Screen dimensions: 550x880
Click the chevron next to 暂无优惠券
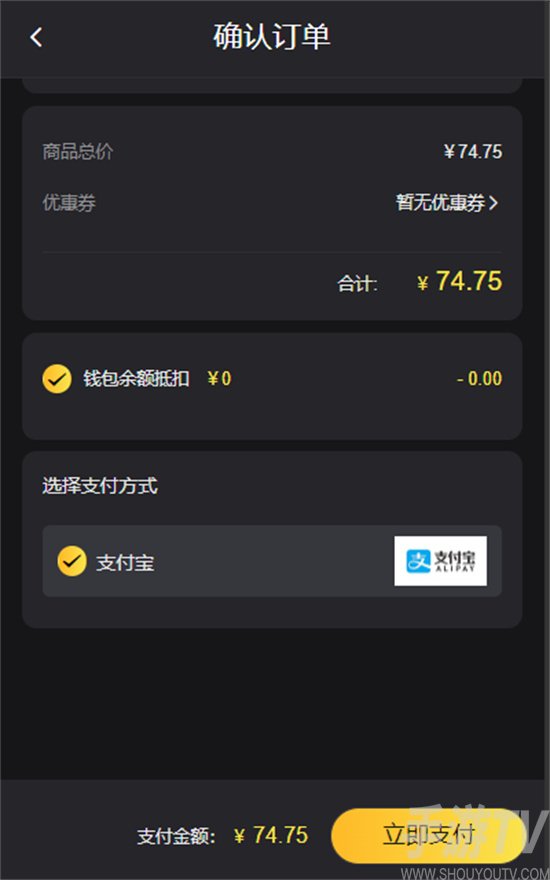[x=493, y=203]
